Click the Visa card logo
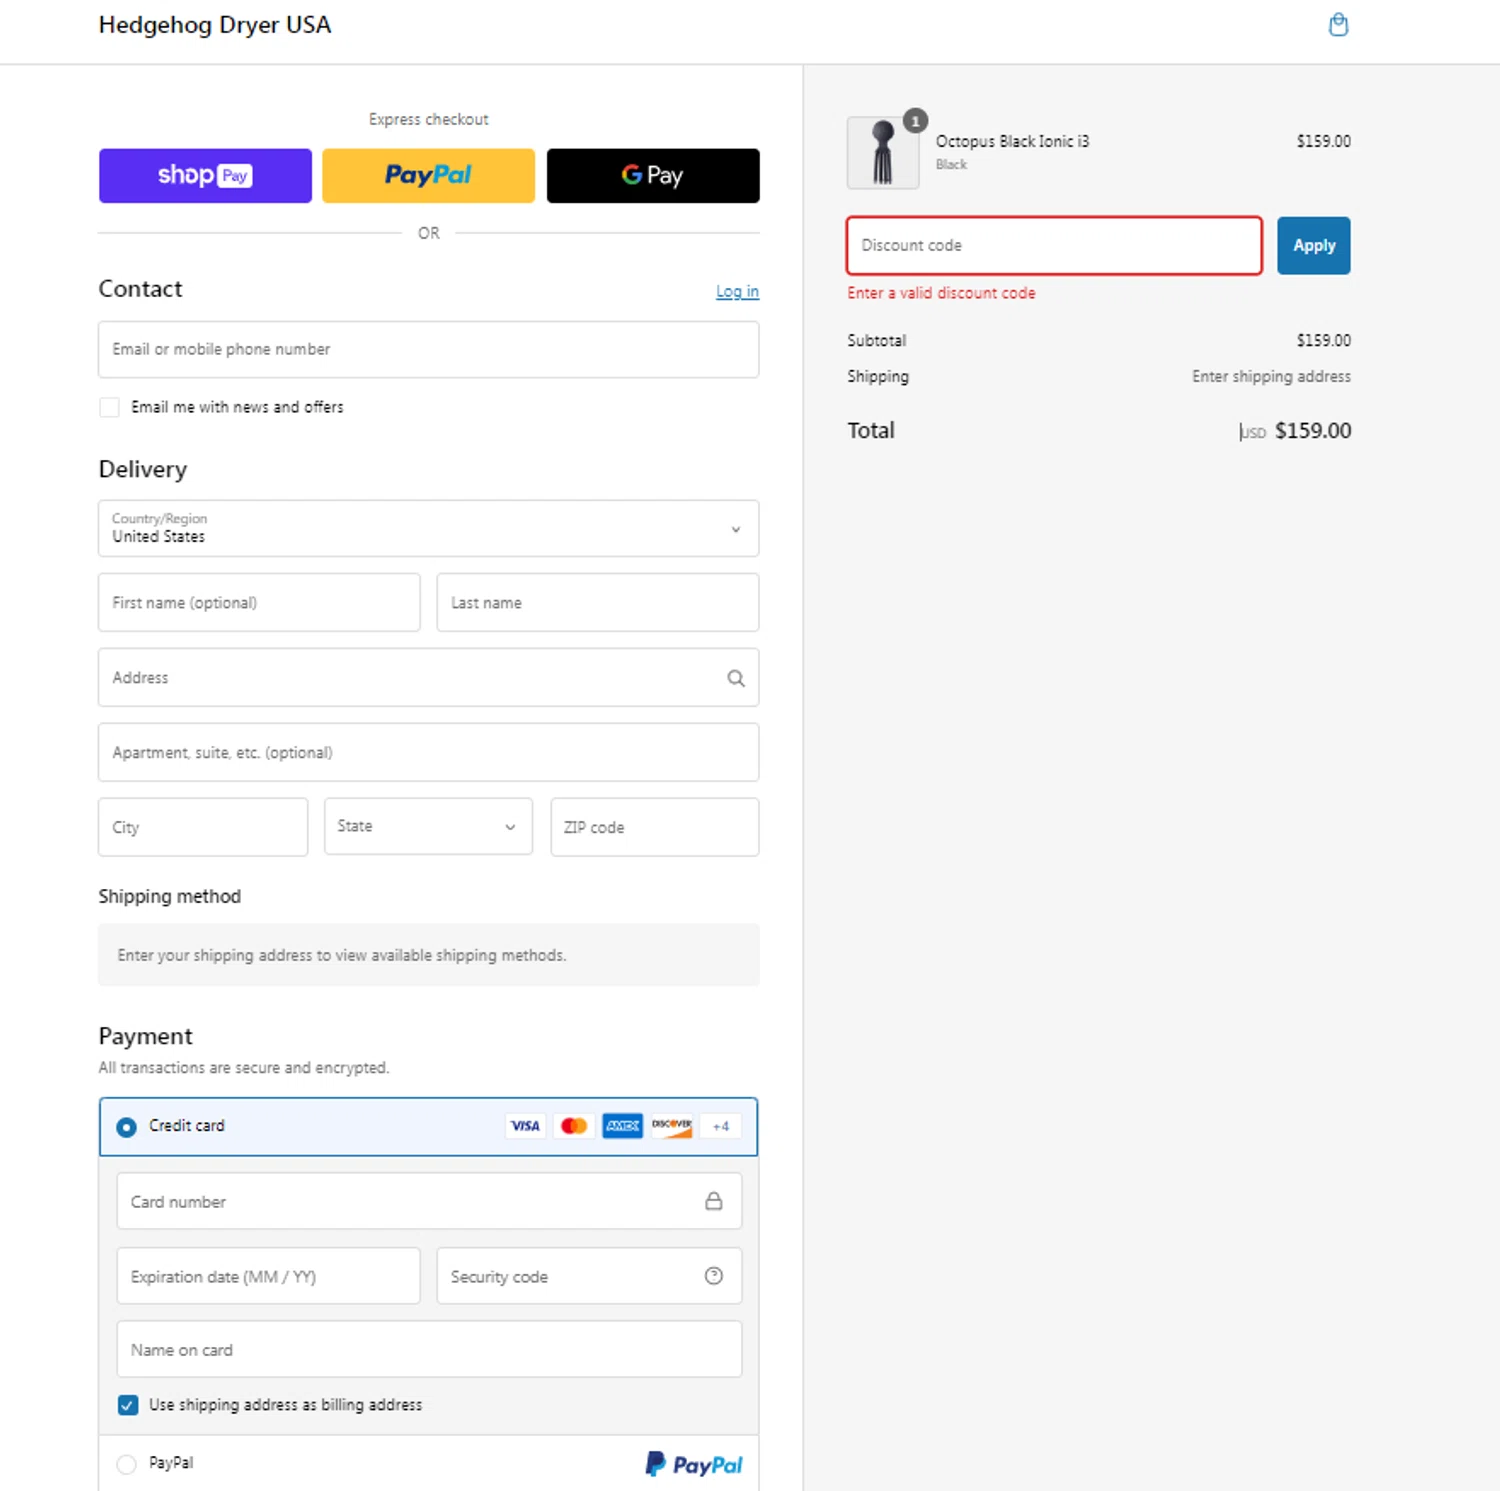 [x=525, y=1126]
